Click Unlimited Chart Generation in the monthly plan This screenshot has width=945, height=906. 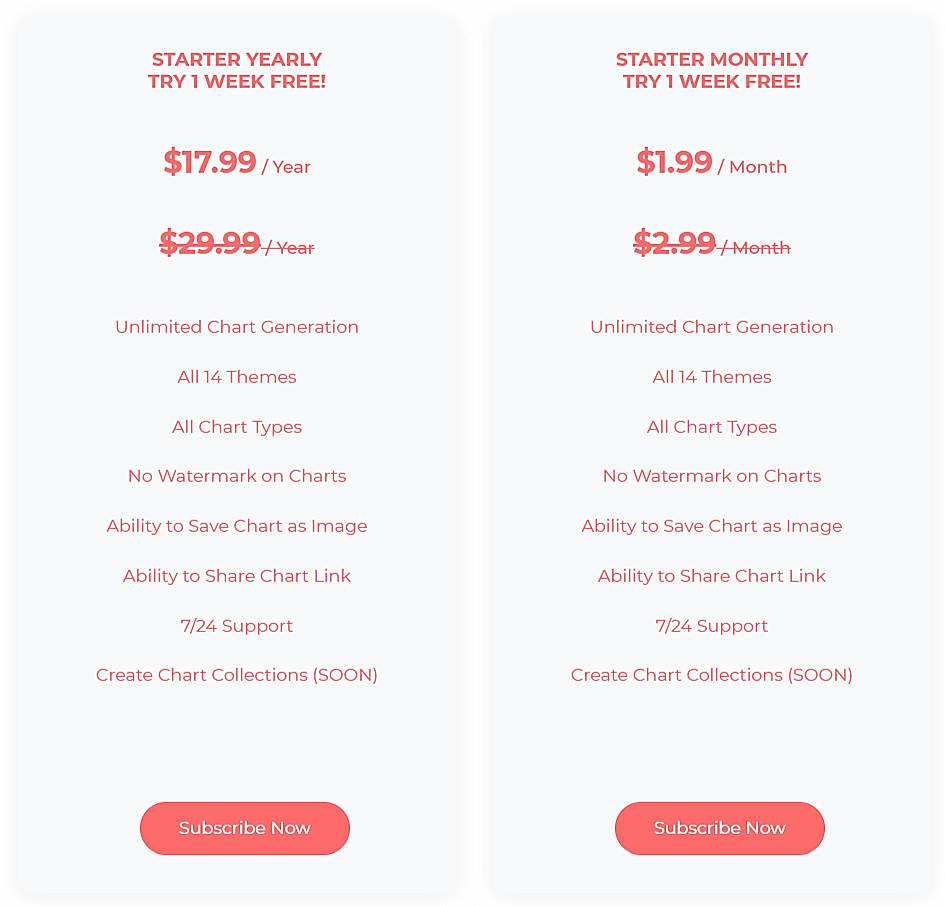711,327
